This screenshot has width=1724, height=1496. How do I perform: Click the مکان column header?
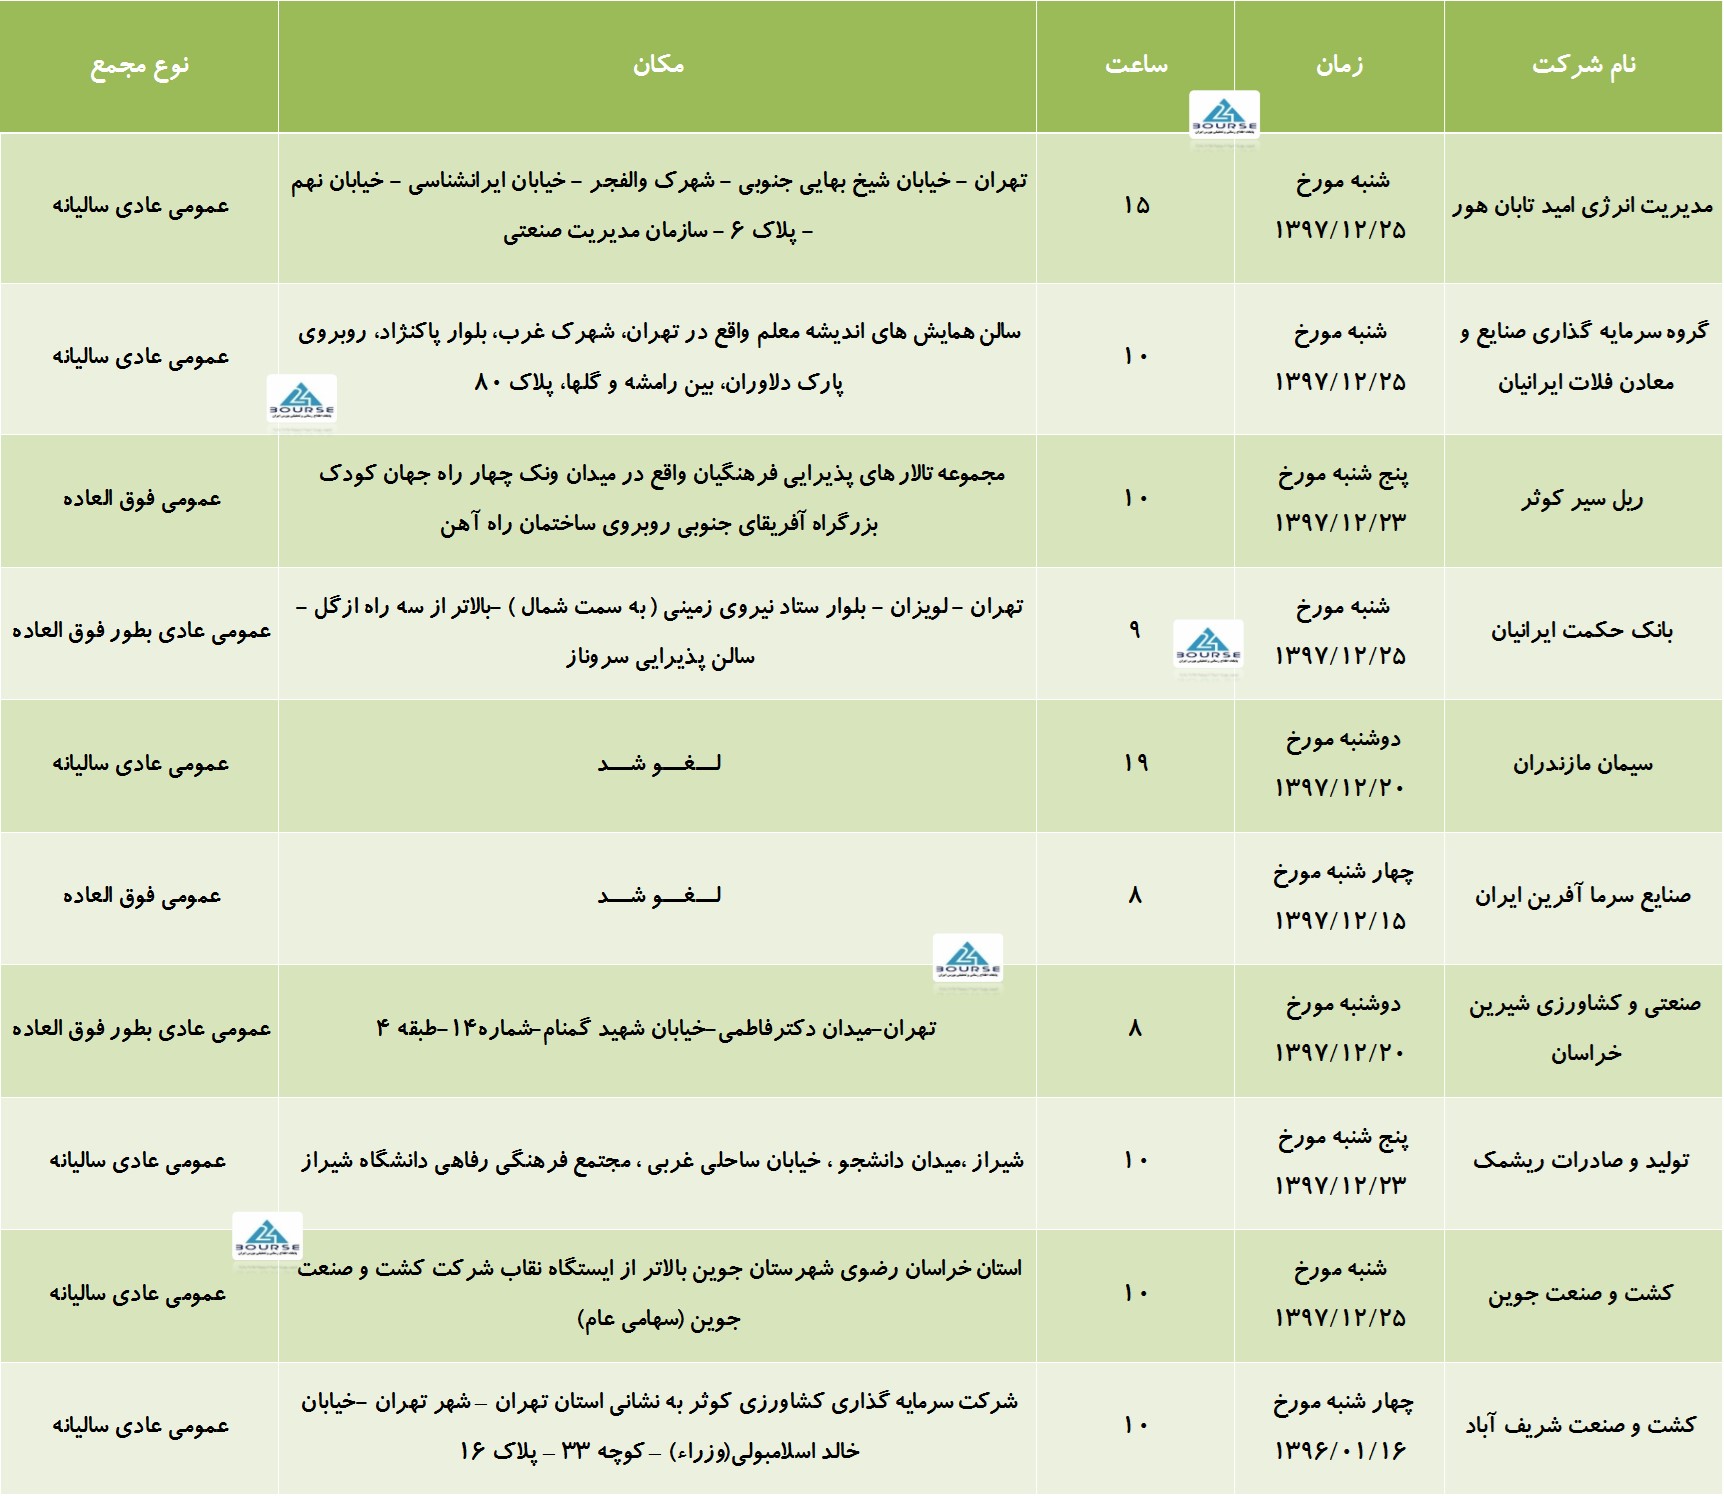658,65
